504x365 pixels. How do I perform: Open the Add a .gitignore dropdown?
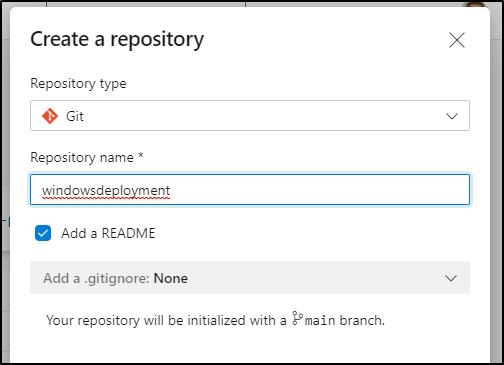(250, 278)
